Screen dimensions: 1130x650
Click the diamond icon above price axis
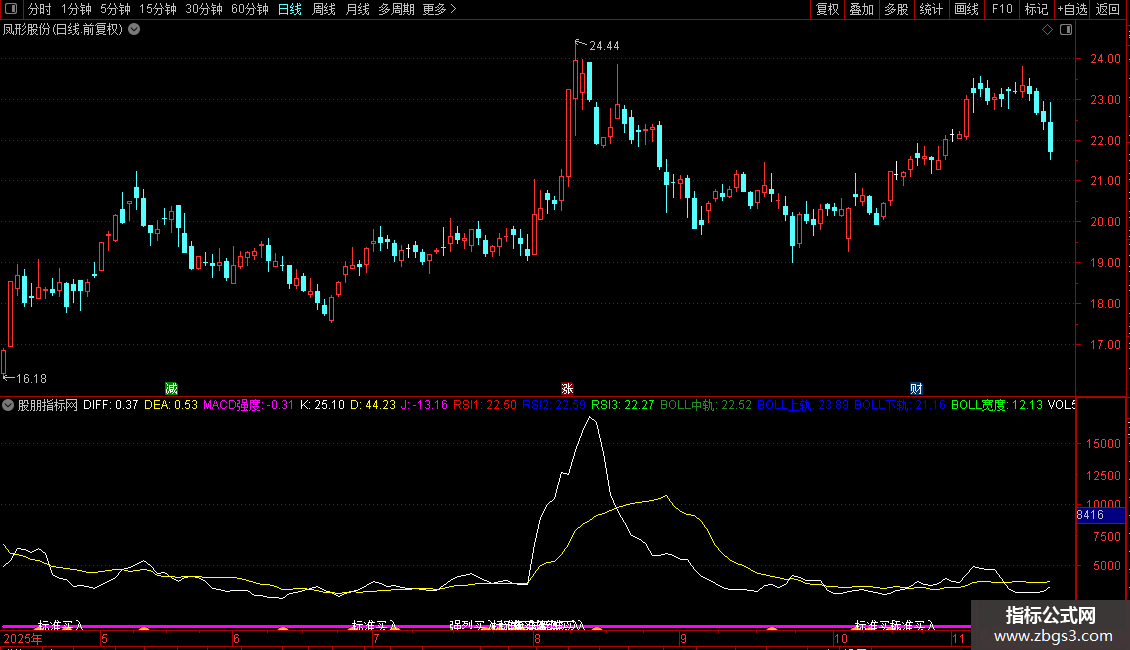tap(1047, 30)
